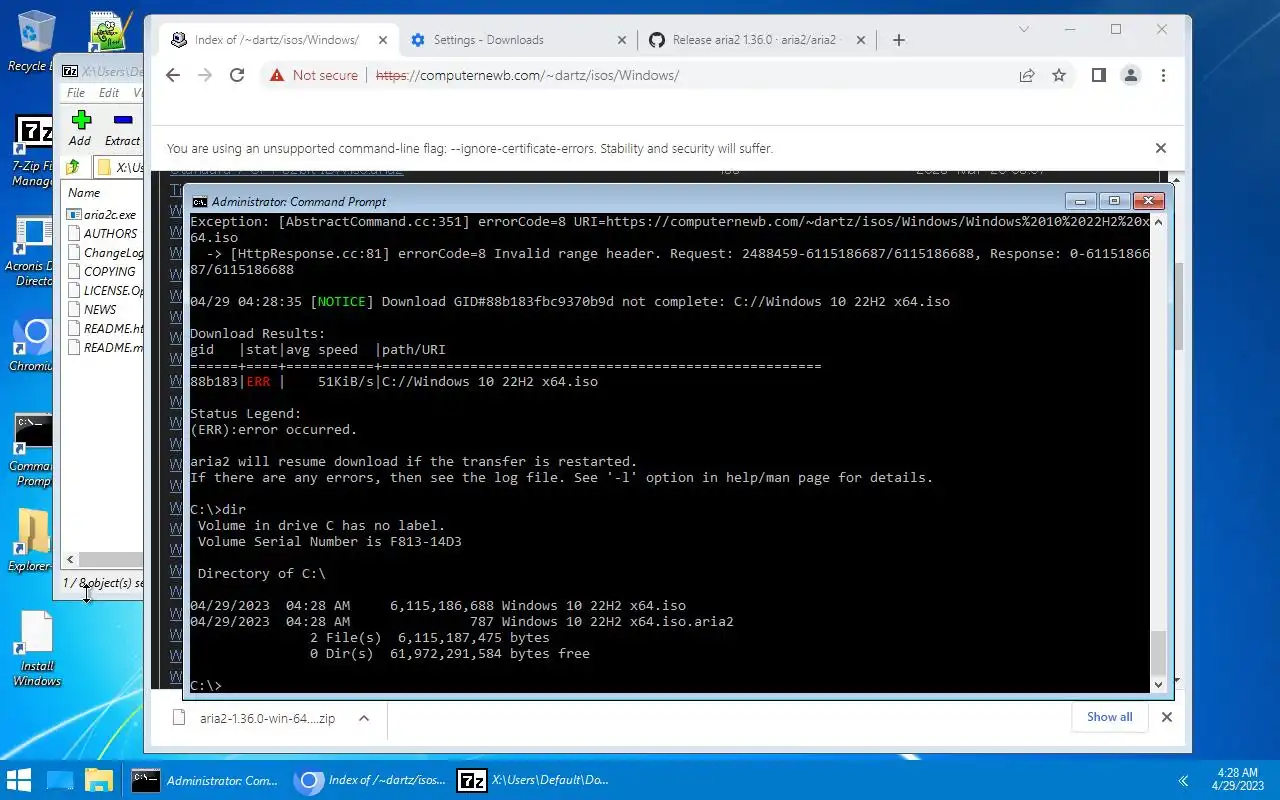Go back in the Chrome browser

173,75
